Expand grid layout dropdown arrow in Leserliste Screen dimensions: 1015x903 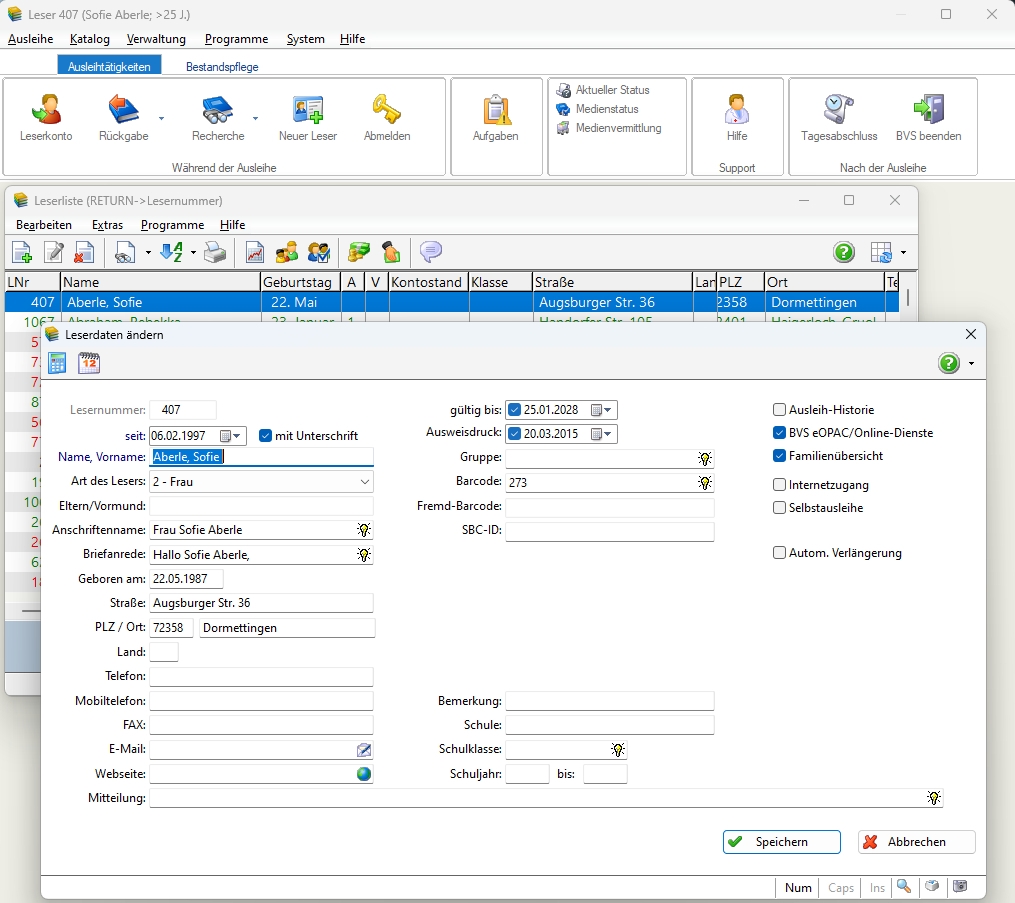pos(903,252)
